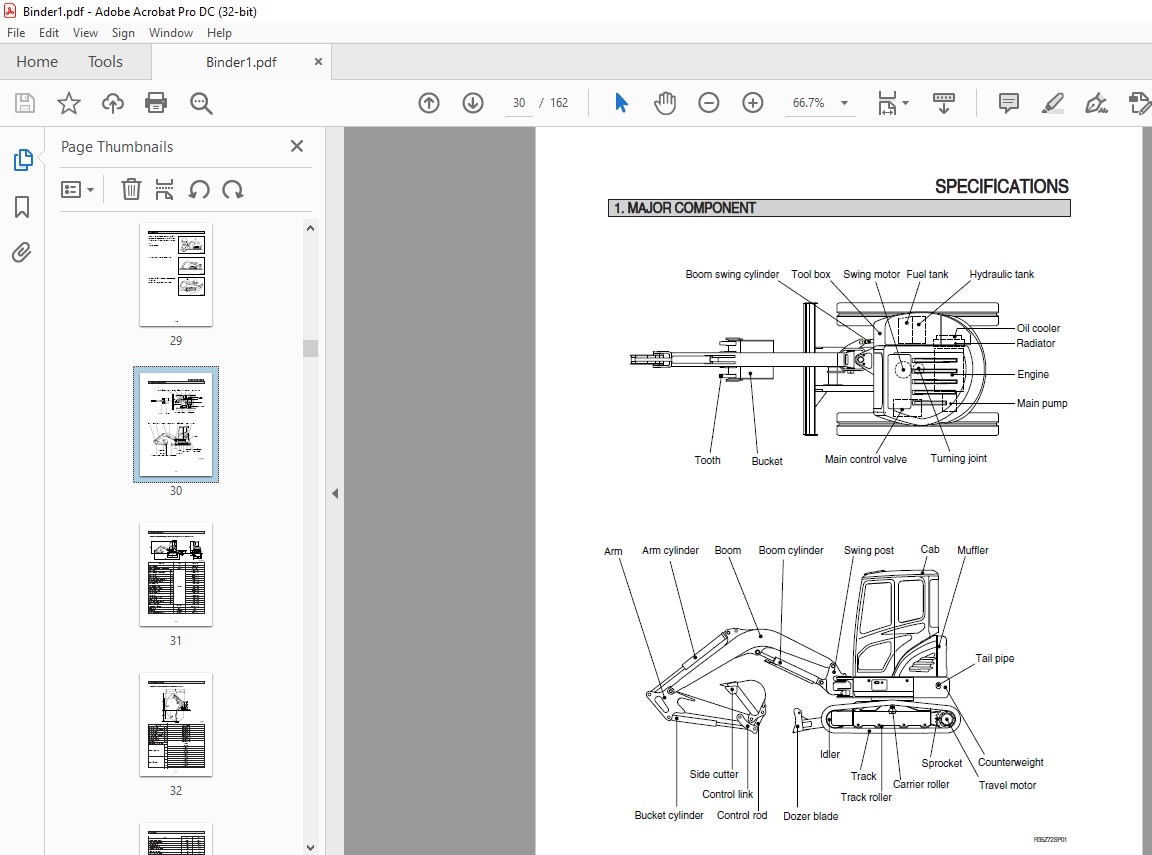Click the current page number field
Screen dimensions: 1152x855
pyautogui.click(x=519, y=103)
